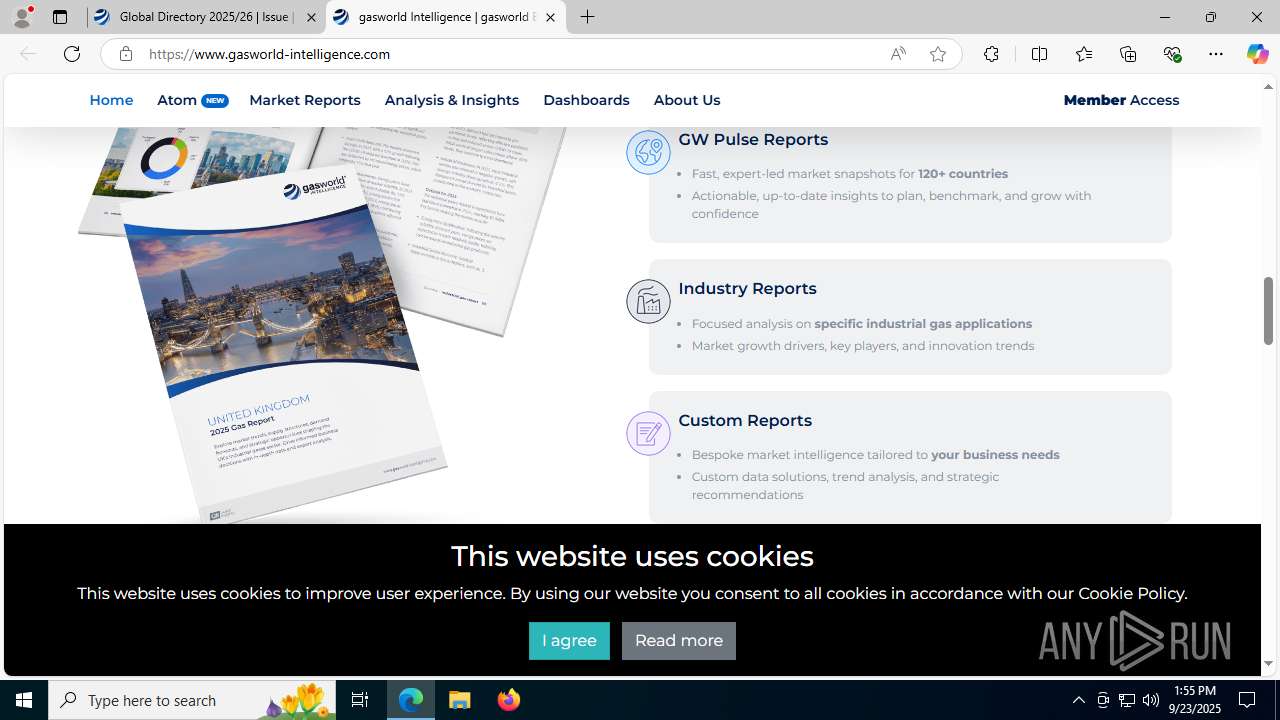Click scrollbar down arrow

[1268, 663]
